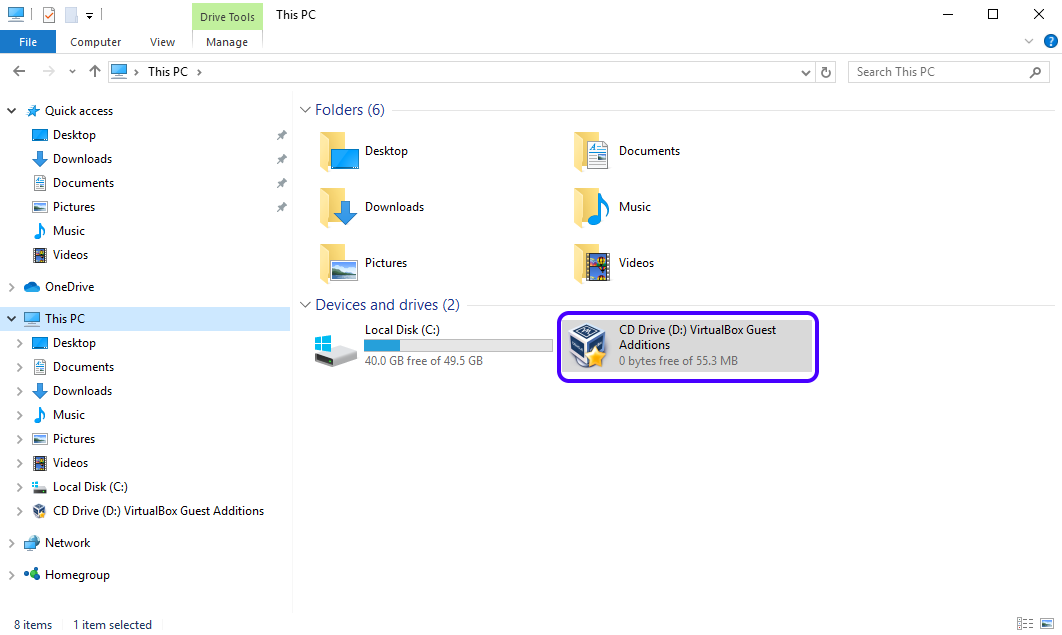Expand the OneDrive tree node
This screenshot has width=1062, height=635.
point(12,287)
